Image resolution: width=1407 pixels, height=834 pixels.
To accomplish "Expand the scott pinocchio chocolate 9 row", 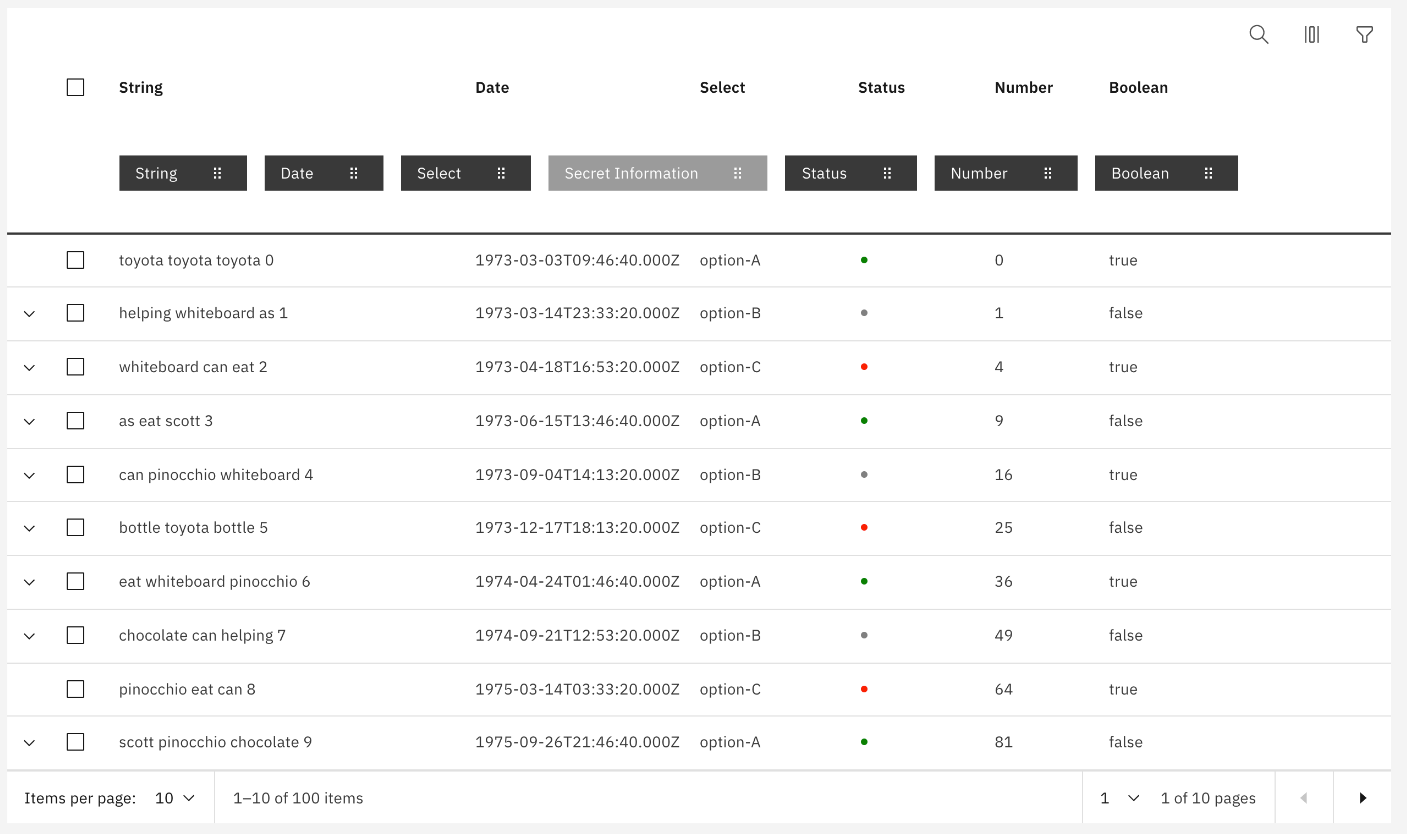I will (x=29, y=742).
